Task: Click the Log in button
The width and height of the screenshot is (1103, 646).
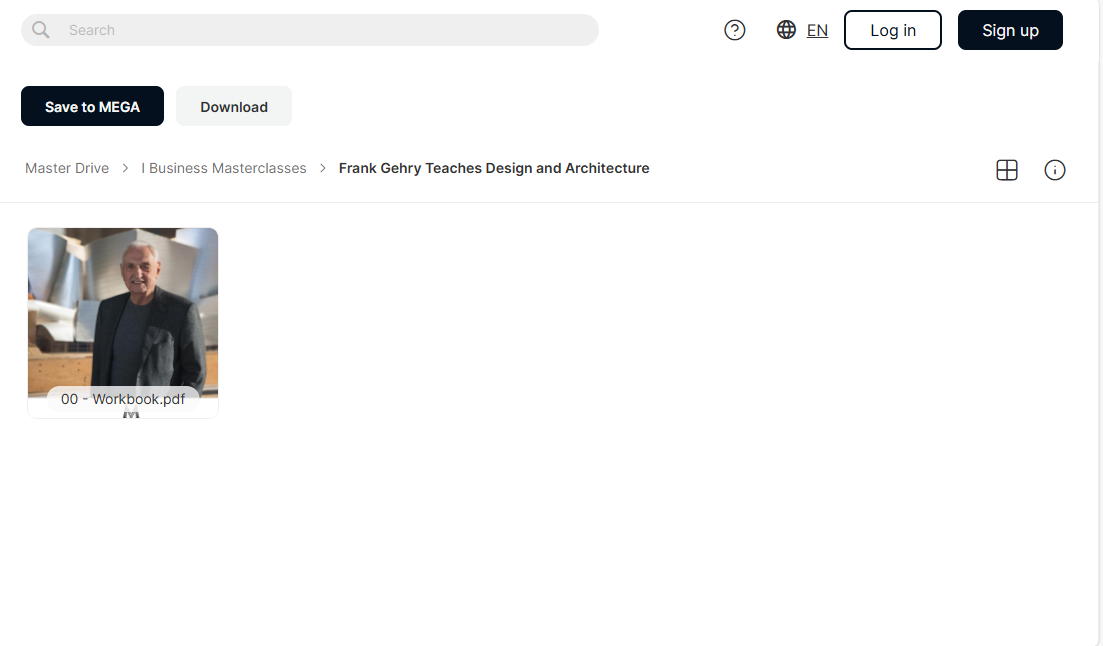Action: pos(893,30)
